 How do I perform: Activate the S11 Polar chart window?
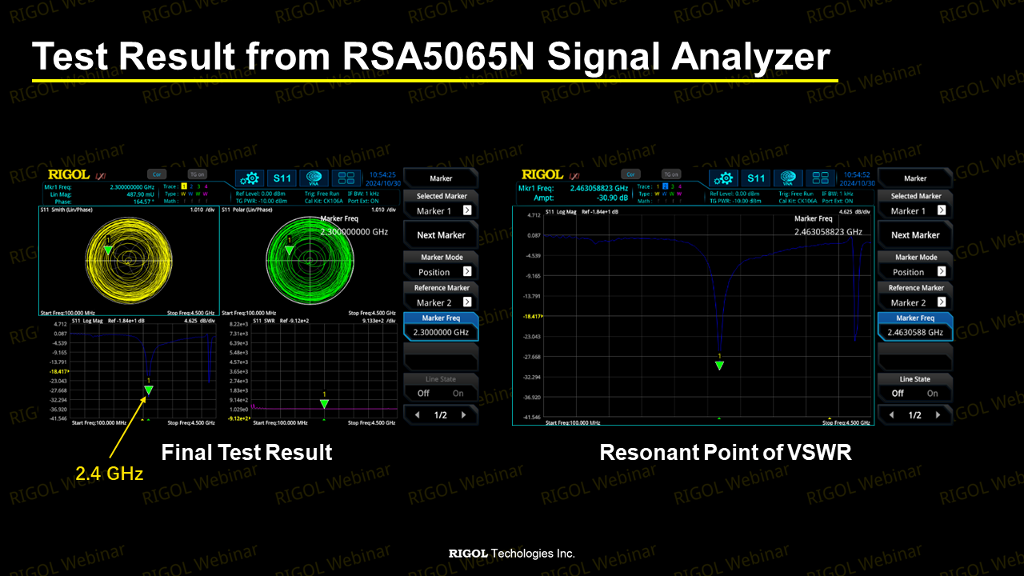(x=309, y=261)
